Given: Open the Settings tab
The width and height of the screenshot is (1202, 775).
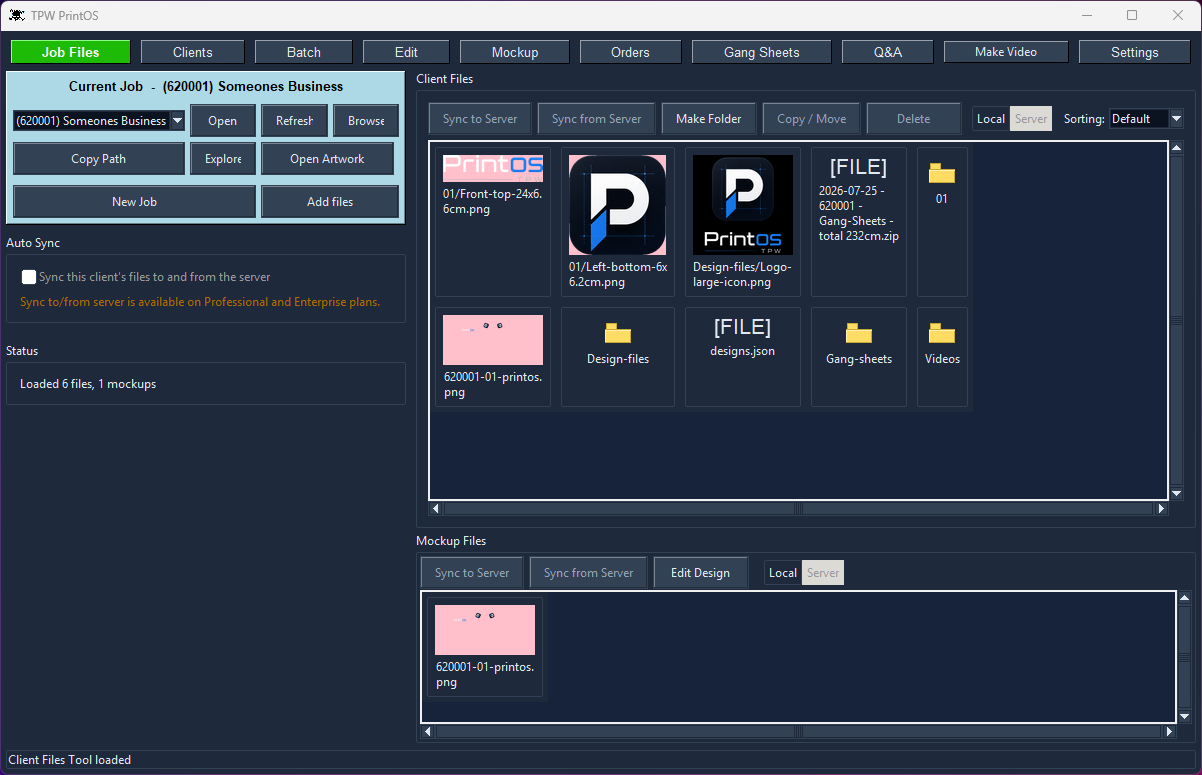Looking at the screenshot, I should tap(1135, 52).
